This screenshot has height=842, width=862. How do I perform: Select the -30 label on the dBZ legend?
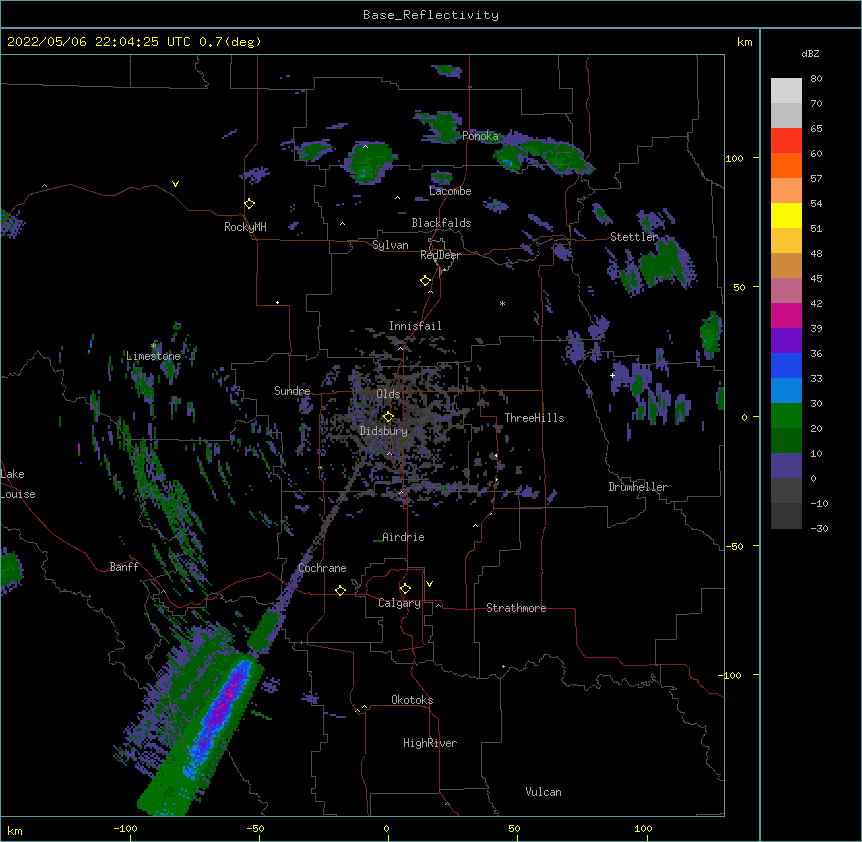(819, 528)
